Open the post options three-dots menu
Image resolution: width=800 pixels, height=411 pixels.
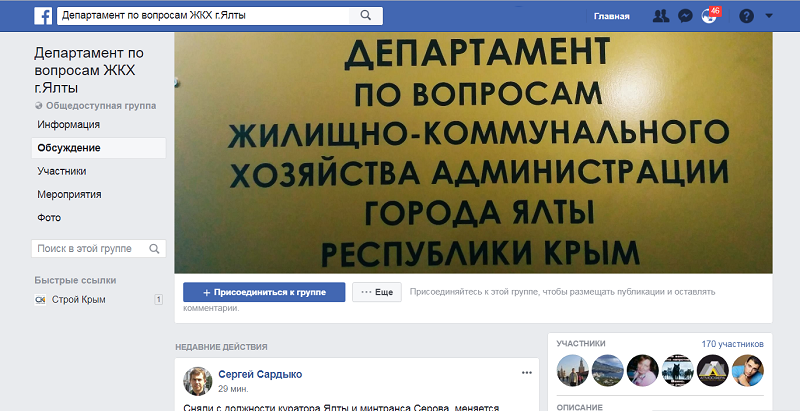pyautogui.click(x=527, y=373)
